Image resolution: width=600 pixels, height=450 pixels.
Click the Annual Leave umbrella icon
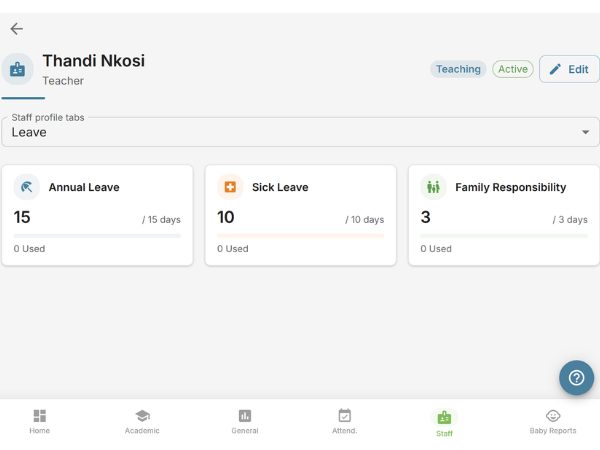click(27, 187)
